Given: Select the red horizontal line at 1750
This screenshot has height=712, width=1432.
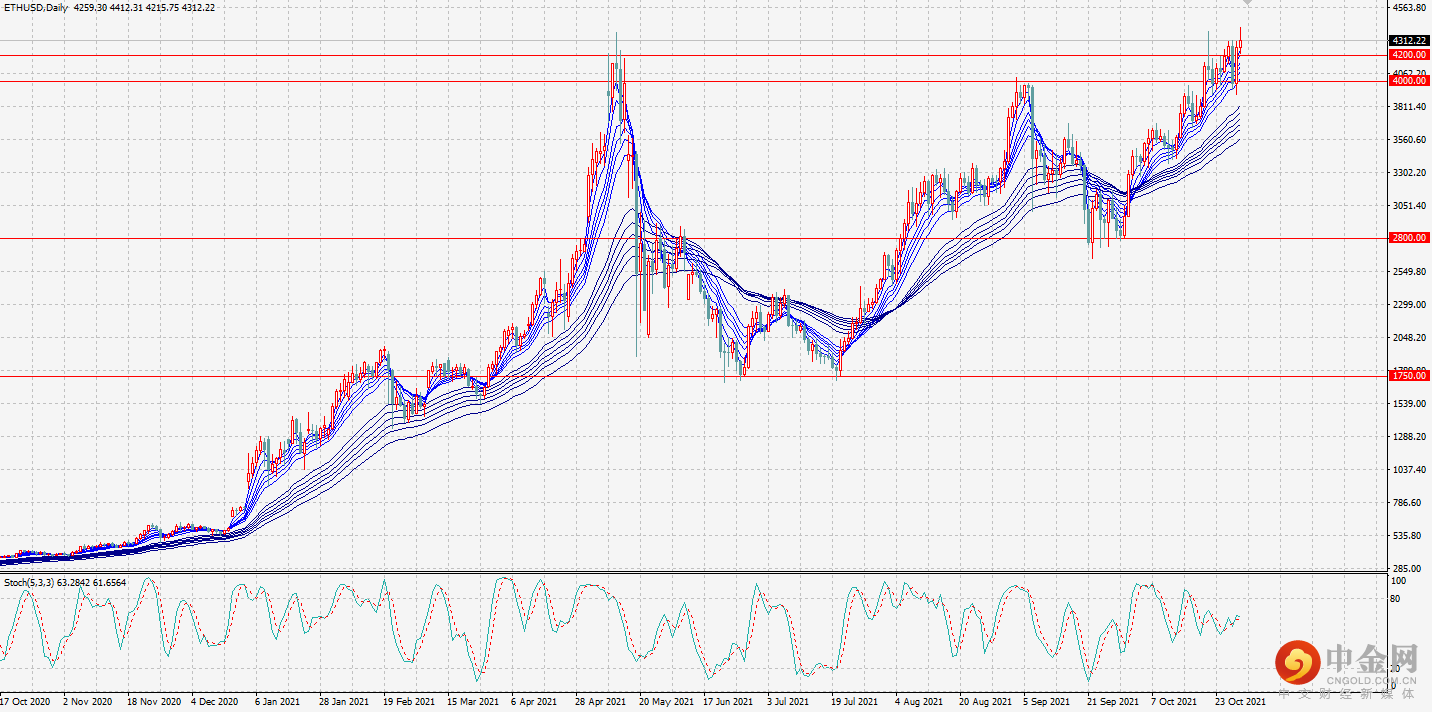Looking at the screenshot, I should tap(694, 376).
